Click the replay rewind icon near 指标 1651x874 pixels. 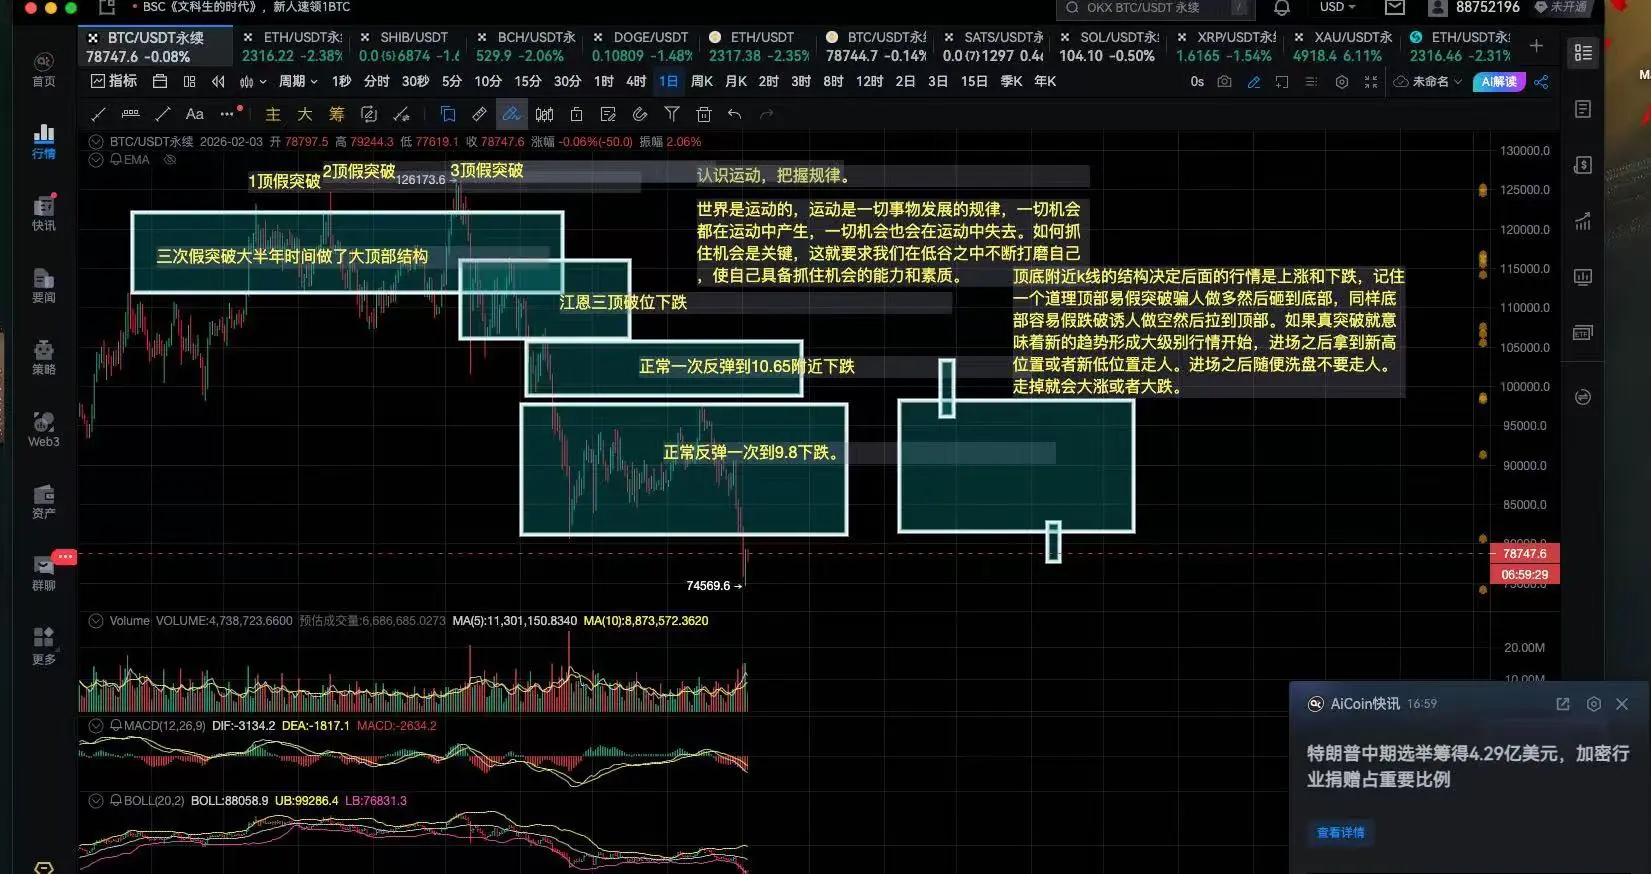pyautogui.click(x=219, y=82)
